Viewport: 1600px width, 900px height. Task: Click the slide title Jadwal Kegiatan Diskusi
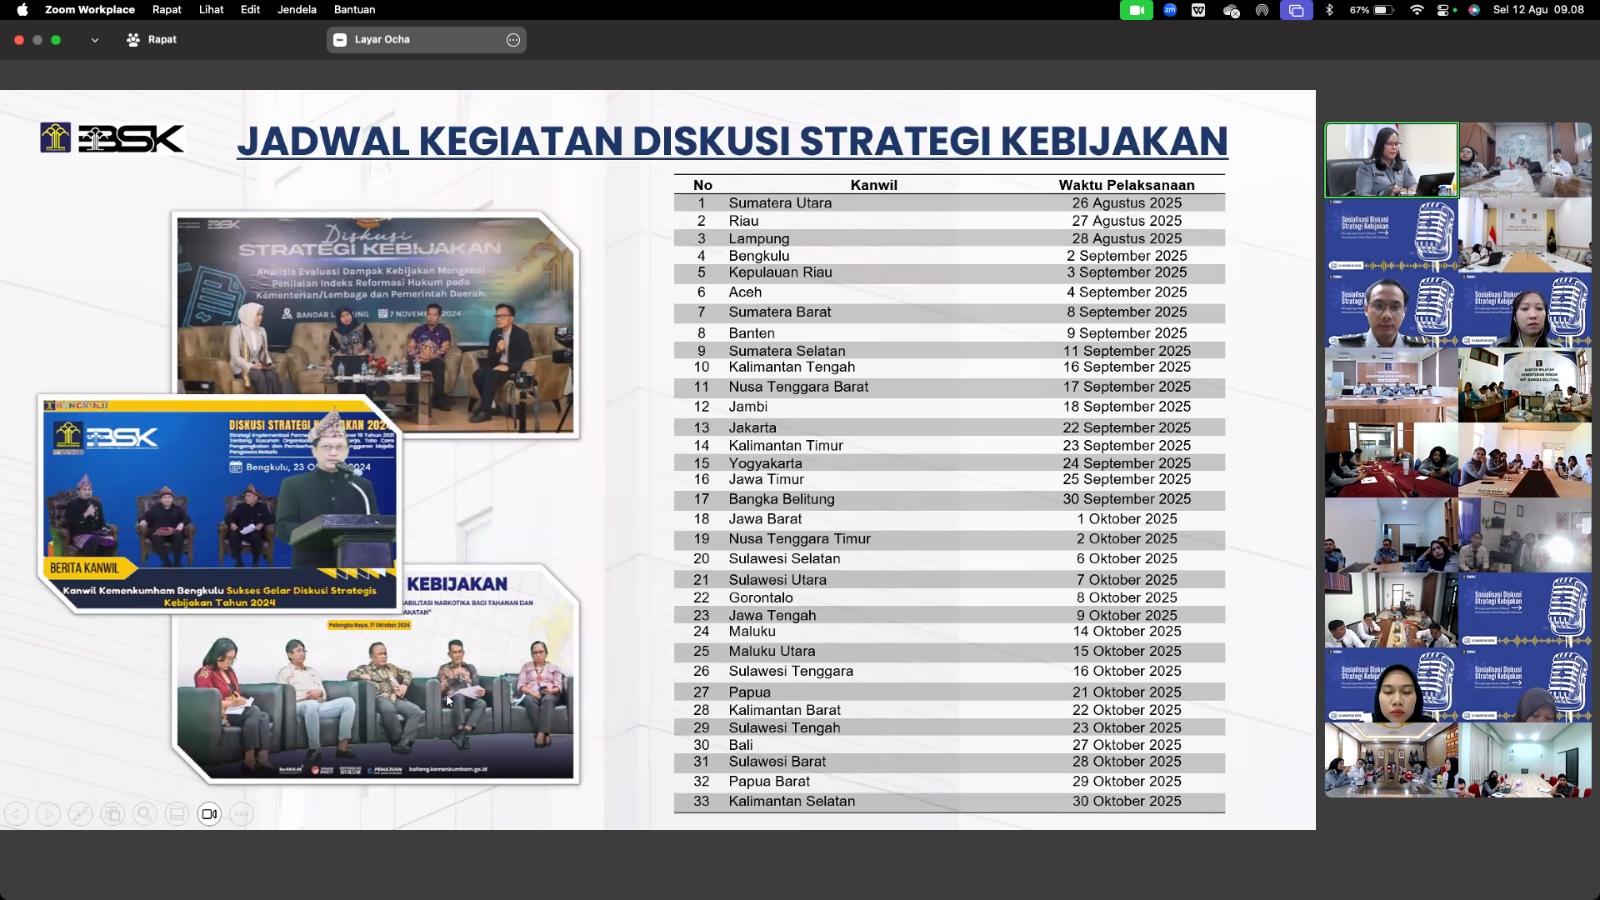tap(731, 141)
